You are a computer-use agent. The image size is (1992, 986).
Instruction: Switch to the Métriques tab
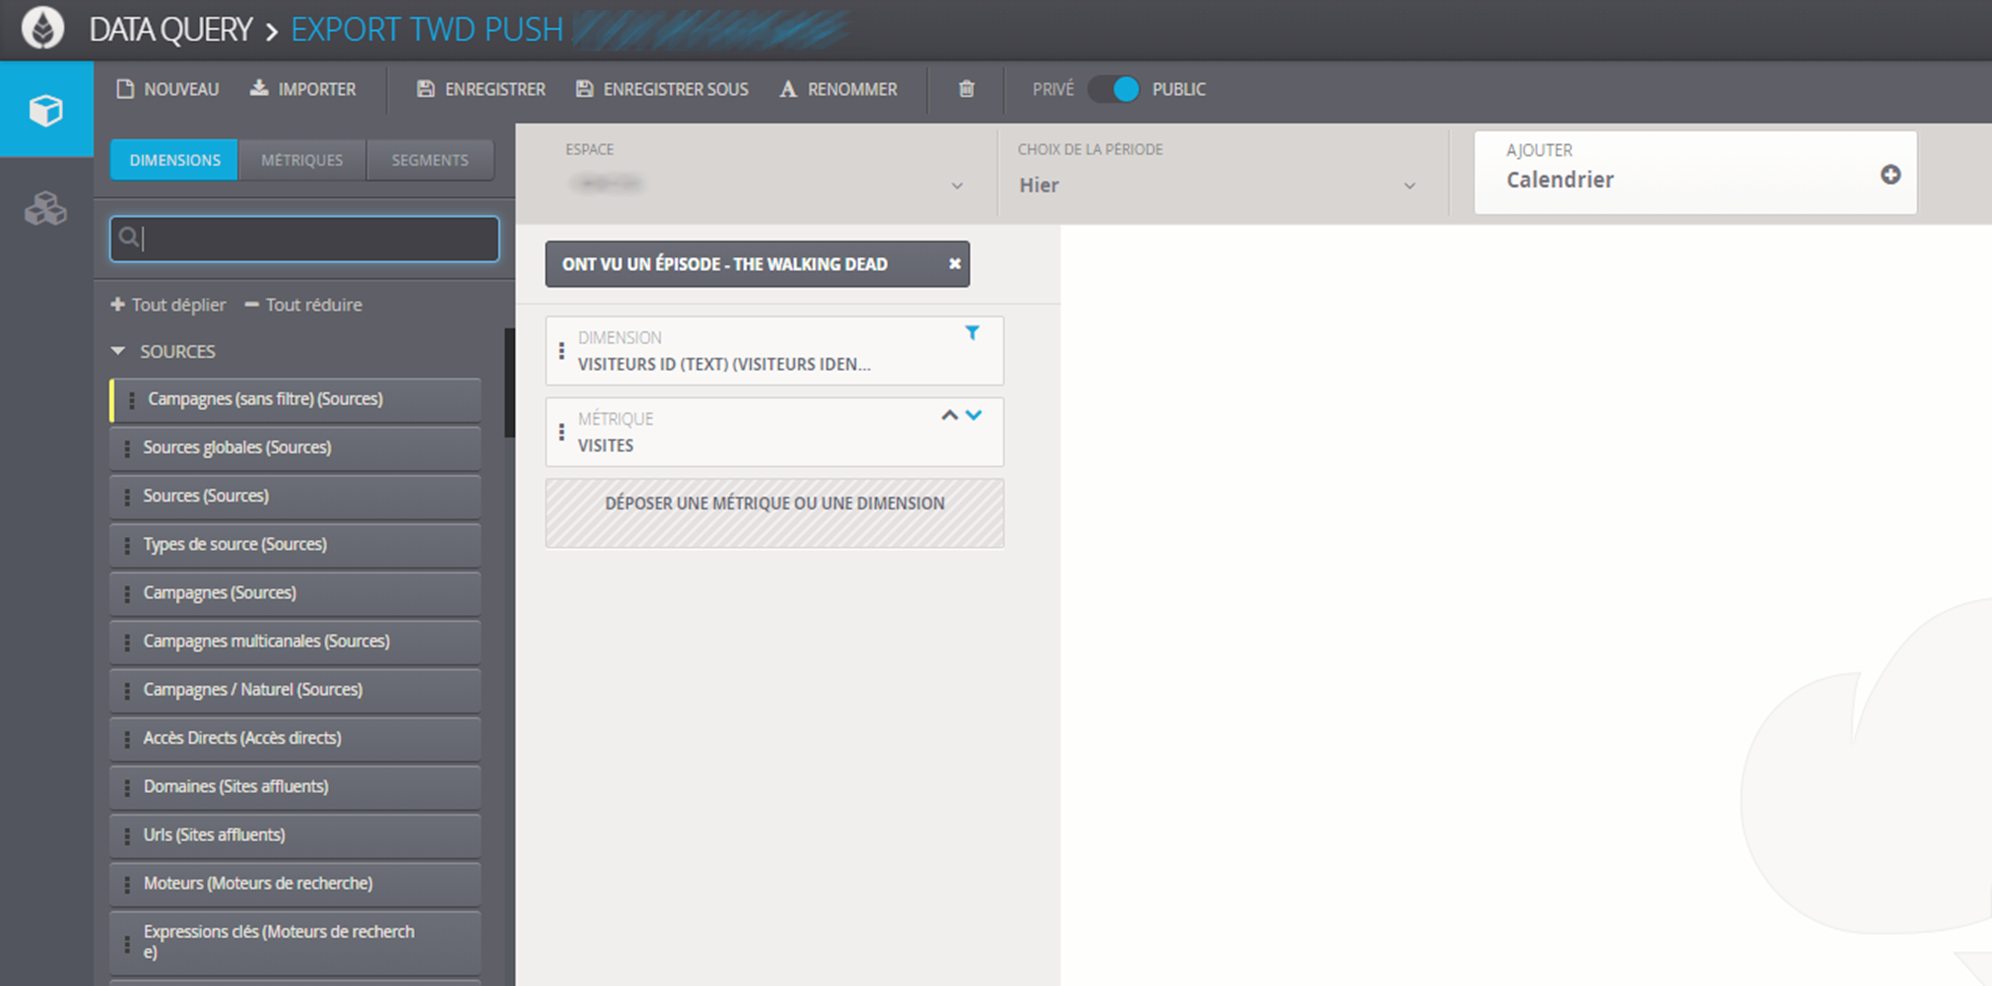[x=302, y=160]
